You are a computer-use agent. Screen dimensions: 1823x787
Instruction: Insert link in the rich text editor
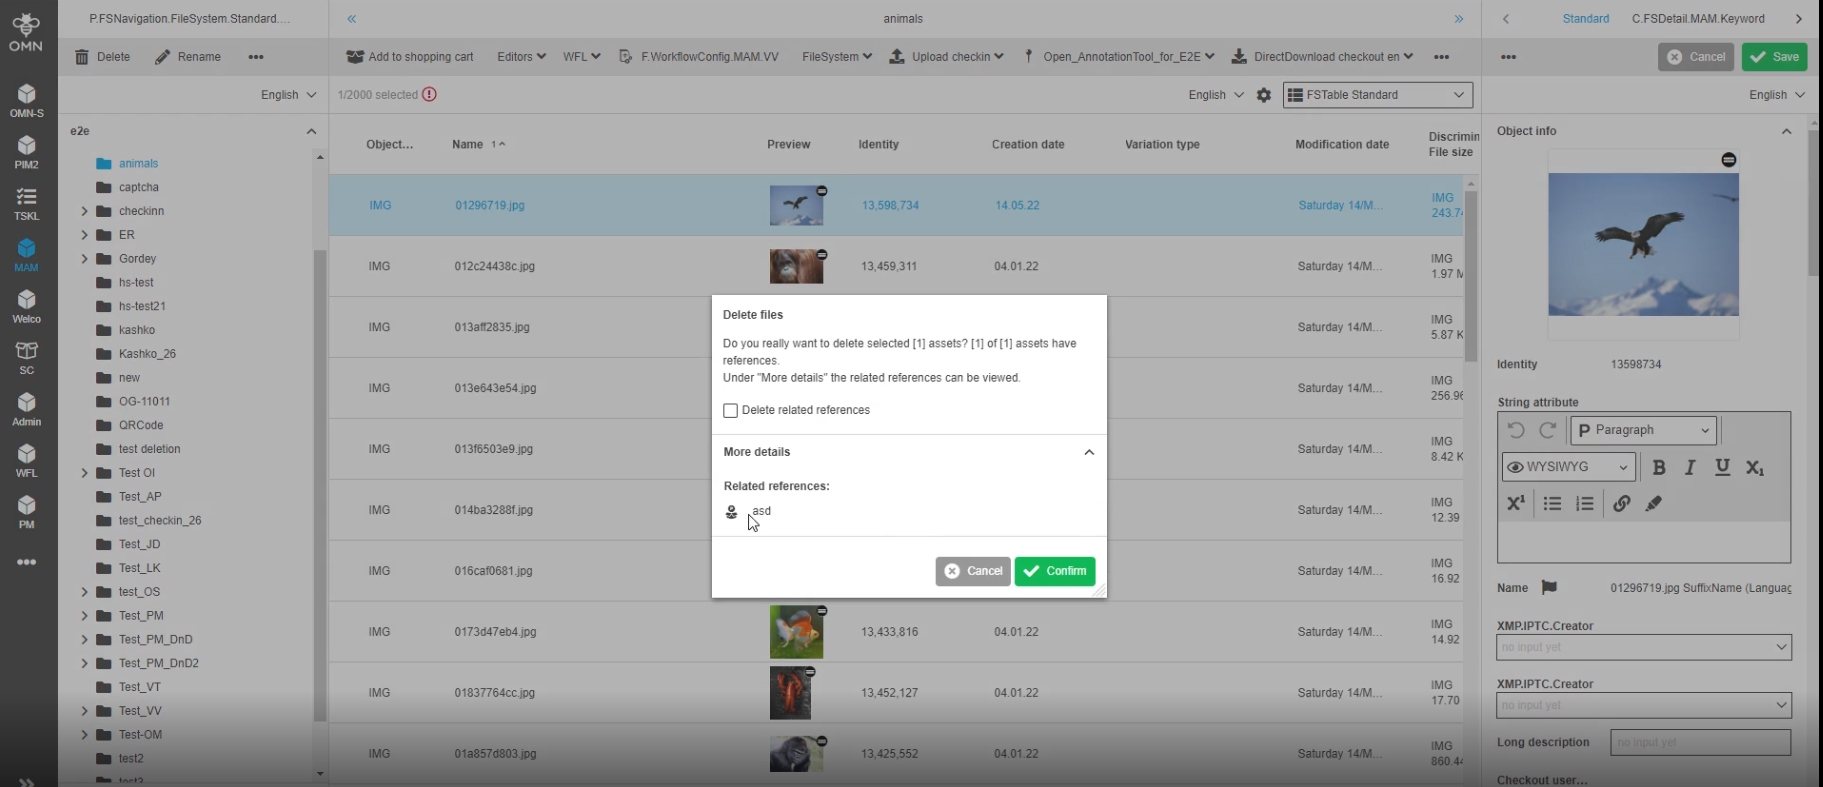[x=1622, y=504]
